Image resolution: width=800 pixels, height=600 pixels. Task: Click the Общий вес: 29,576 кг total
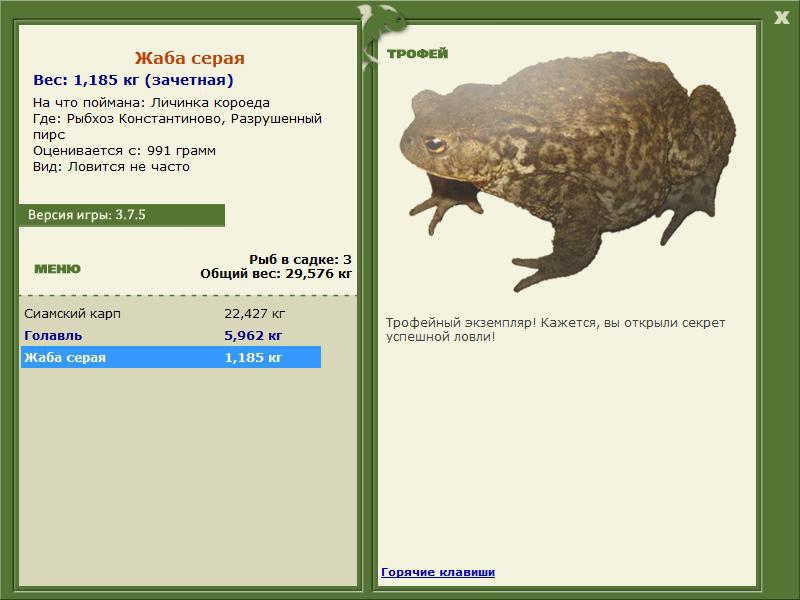[276, 273]
